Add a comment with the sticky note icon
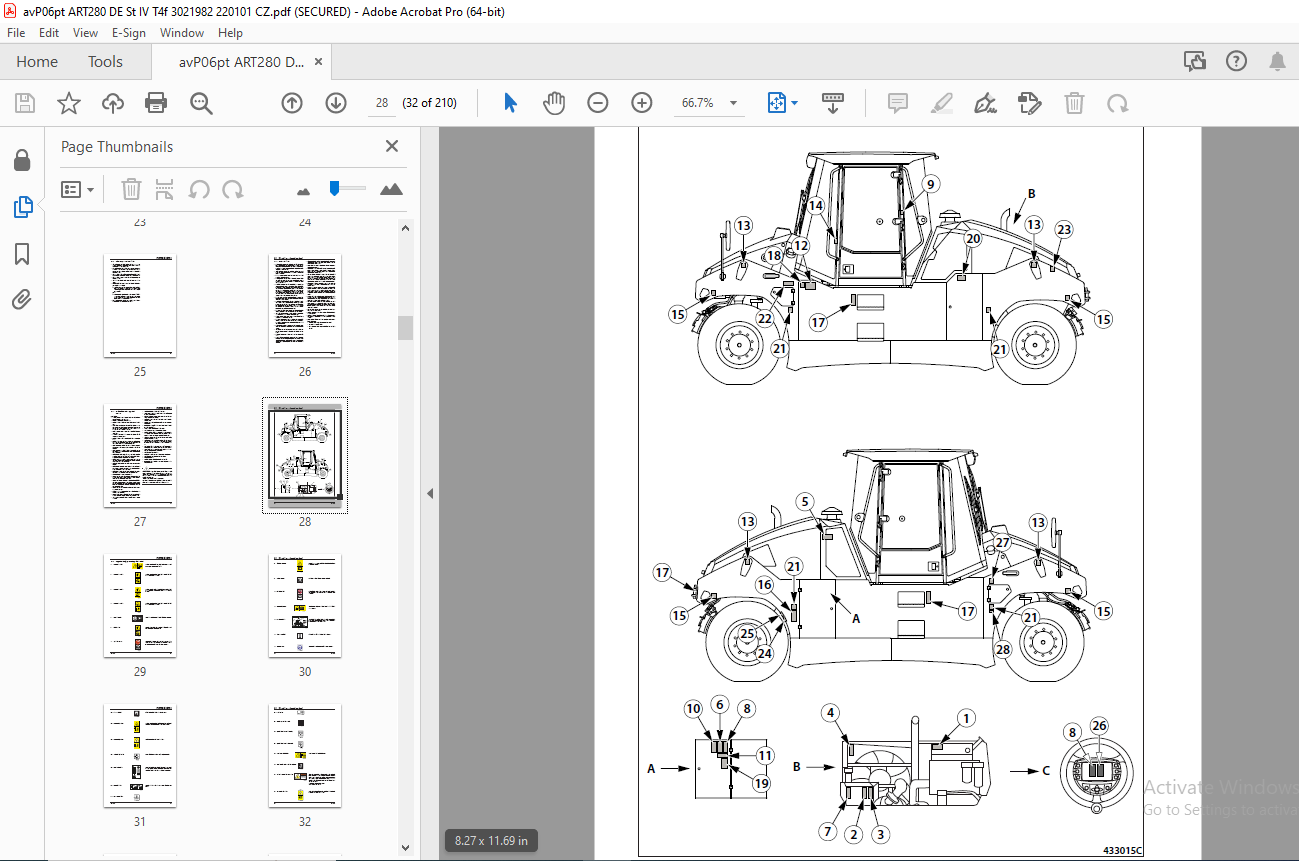Image resolution: width=1299 pixels, height=861 pixels. 898,103
